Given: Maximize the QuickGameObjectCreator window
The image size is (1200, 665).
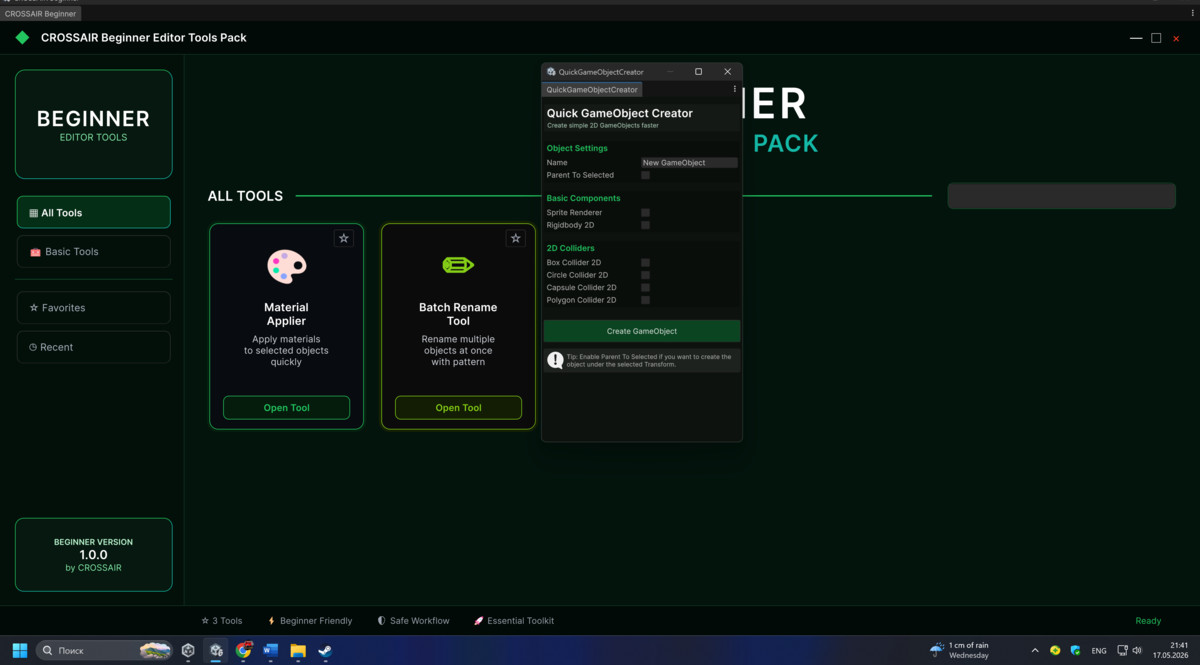Looking at the screenshot, I should click(x=698, y=72).
